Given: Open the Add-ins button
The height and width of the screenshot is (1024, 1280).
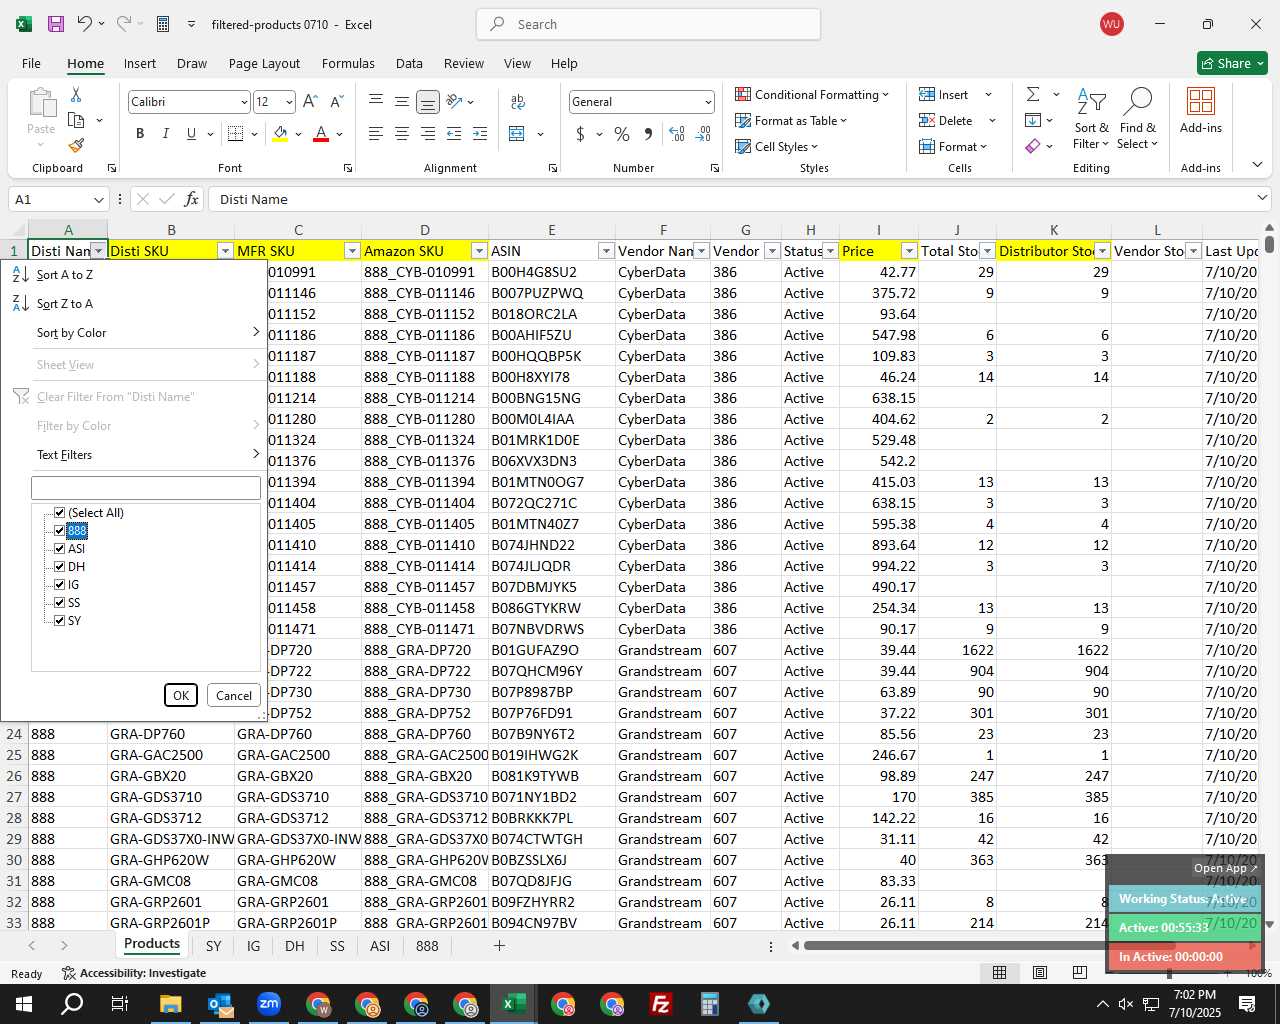Looking at the screenshot, I should pyautogui.click(x=1201, y=110).
